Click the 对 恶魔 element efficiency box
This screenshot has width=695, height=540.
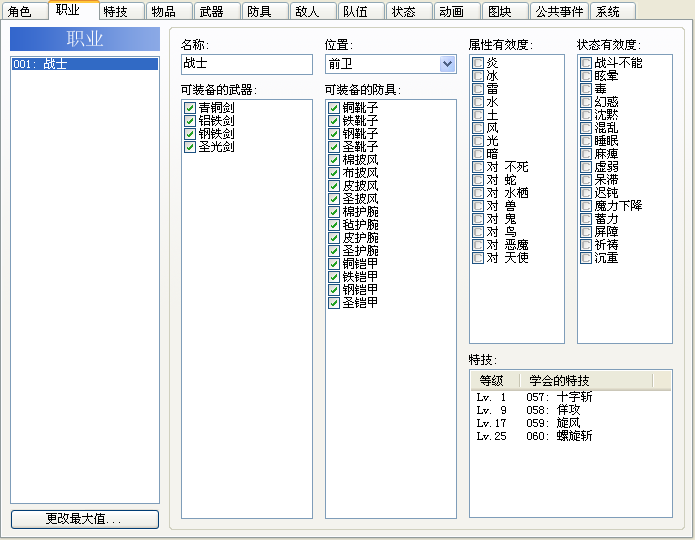coord(478,245)
